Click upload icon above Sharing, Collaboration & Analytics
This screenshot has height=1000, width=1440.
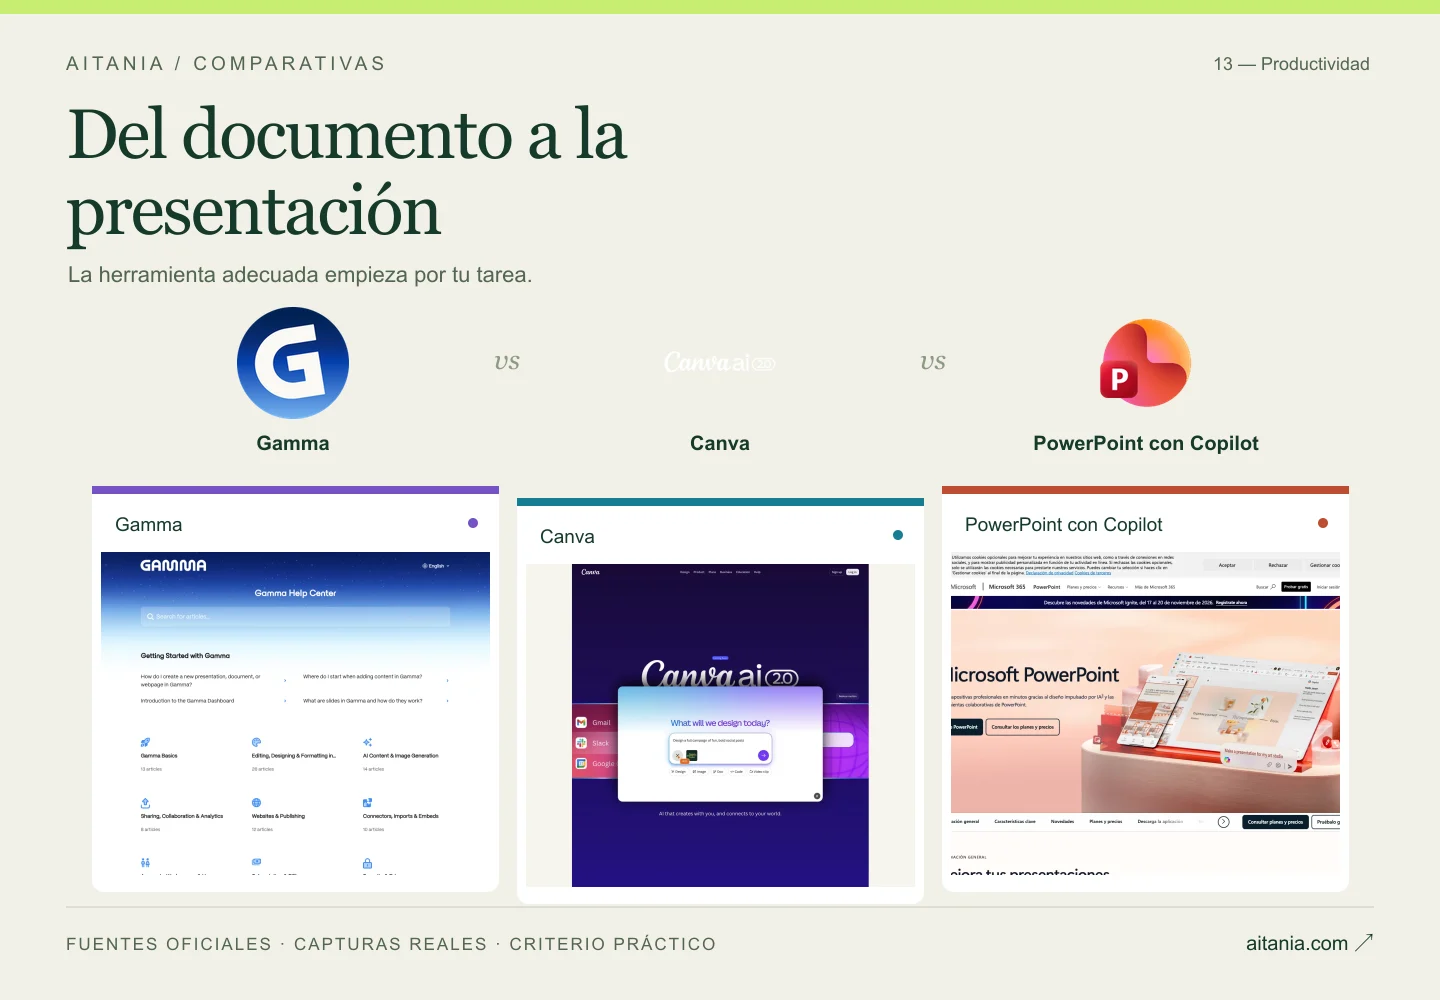145,803
